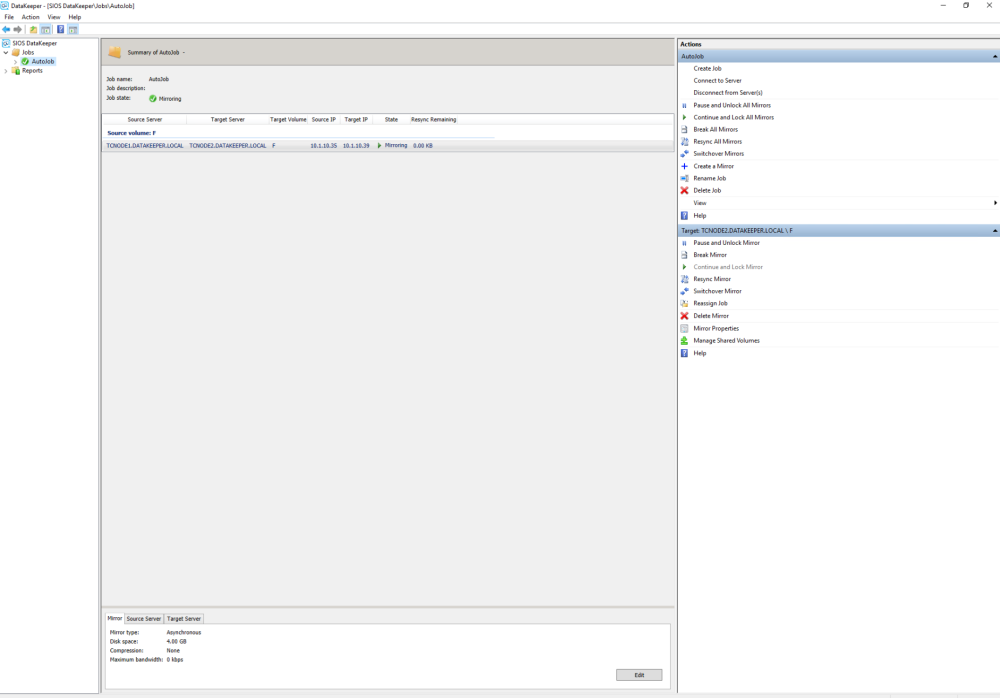
Task: Collapse the AutoJob actions section
Action: tap(995, 56)
